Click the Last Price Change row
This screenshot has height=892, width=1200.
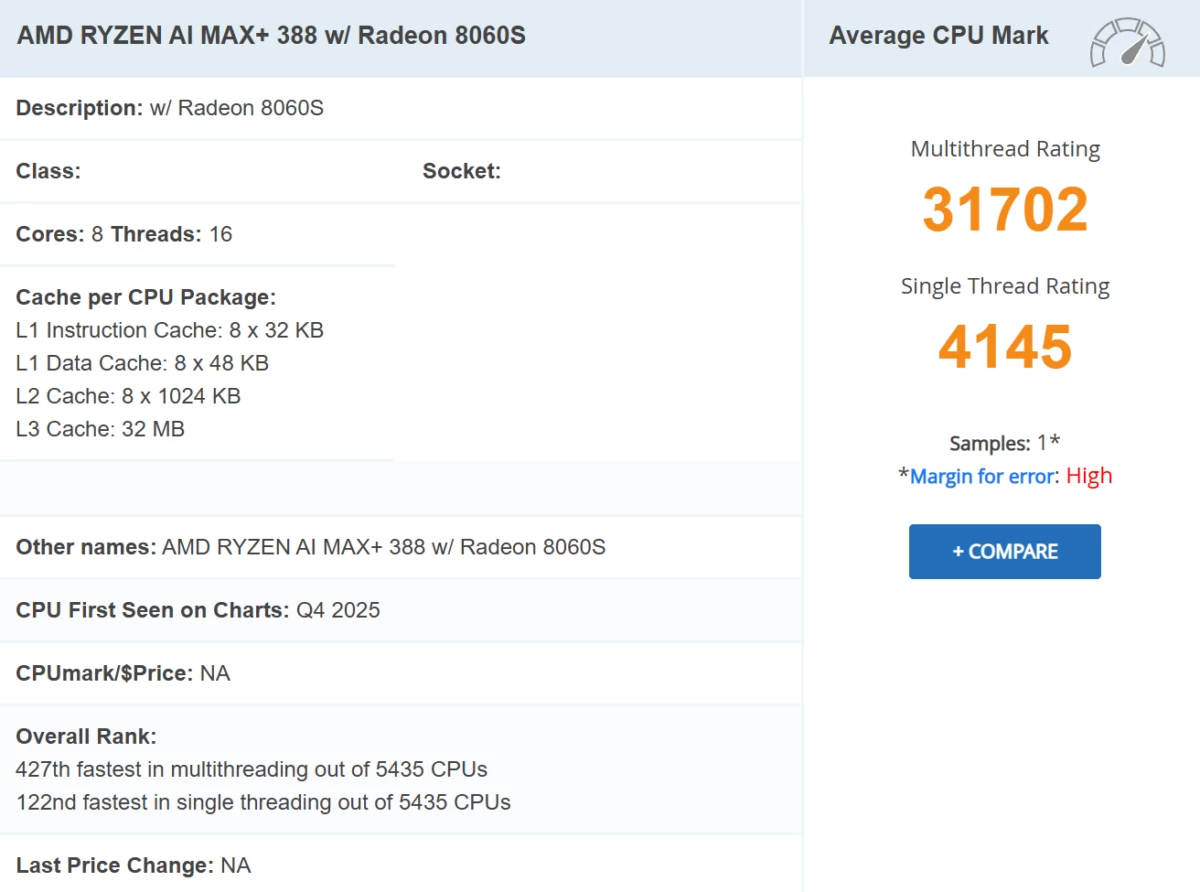pos(132,865)
